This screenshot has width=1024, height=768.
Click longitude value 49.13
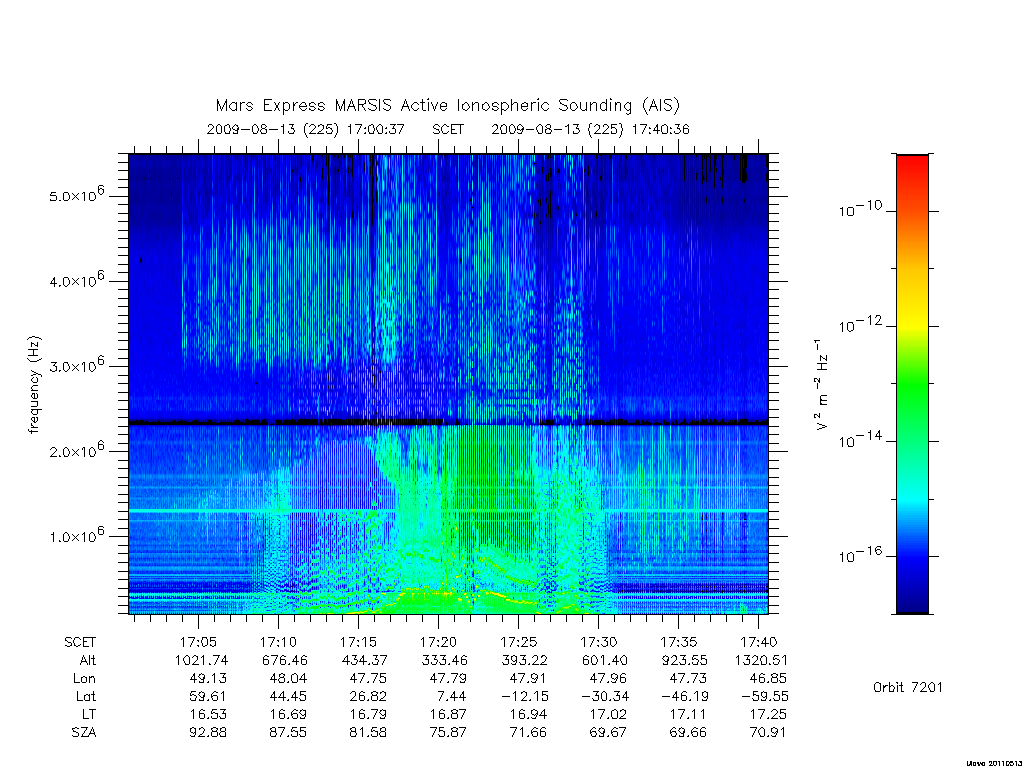pyautogui.click(x=208, y=679)
